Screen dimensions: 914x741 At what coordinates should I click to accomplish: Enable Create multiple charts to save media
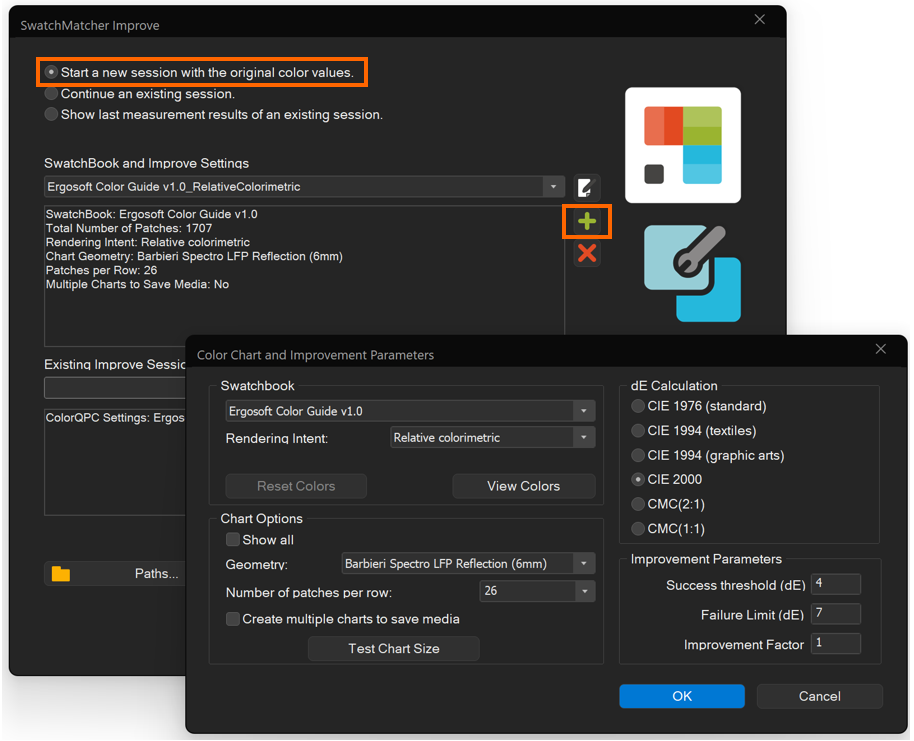point(233,619)
